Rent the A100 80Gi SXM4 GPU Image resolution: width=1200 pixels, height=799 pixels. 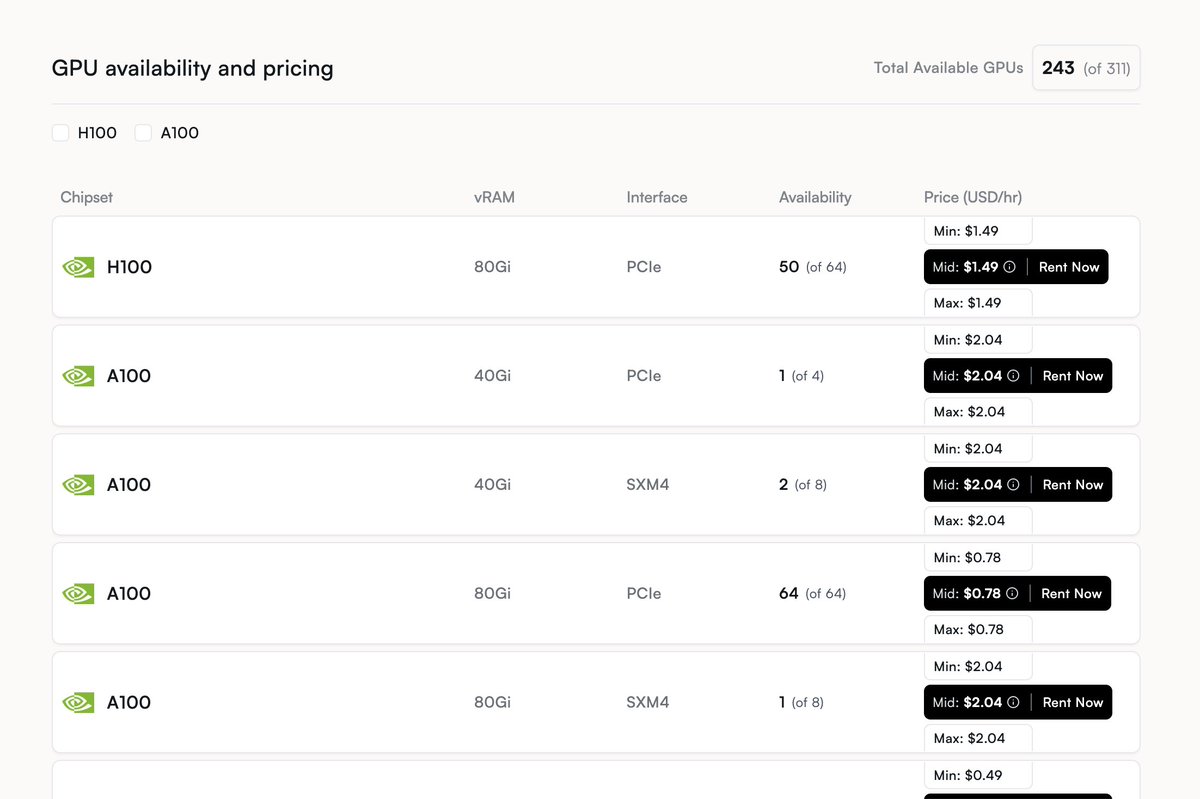[x=1073, y=703]
